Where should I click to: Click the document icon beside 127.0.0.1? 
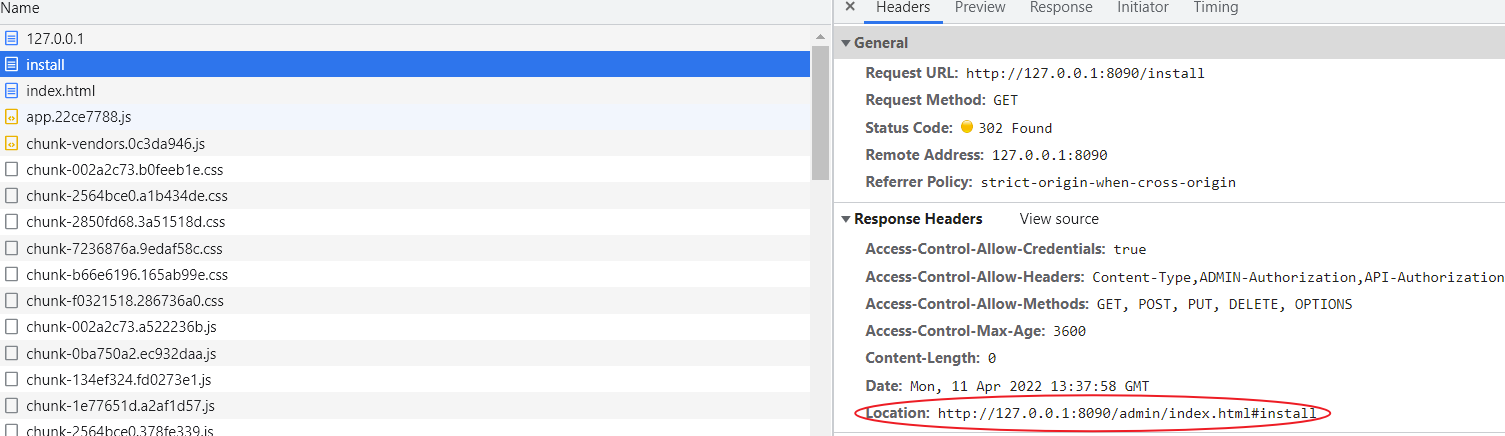click(x=12, y=38)
